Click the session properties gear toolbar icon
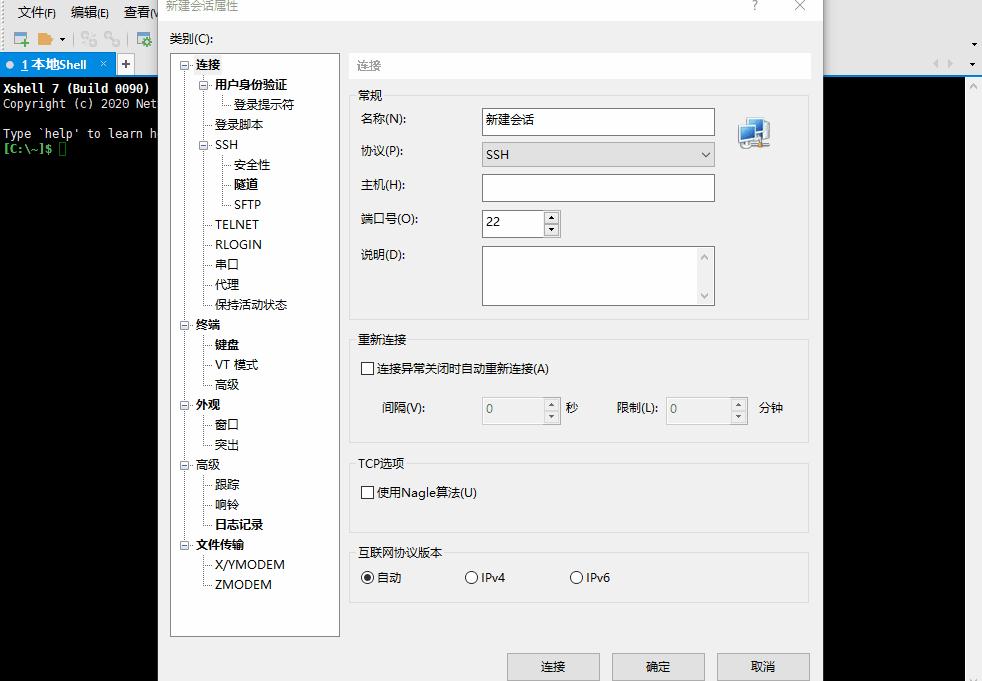Image resolution: width=982 pixels, height=681 pixels. 144,38
